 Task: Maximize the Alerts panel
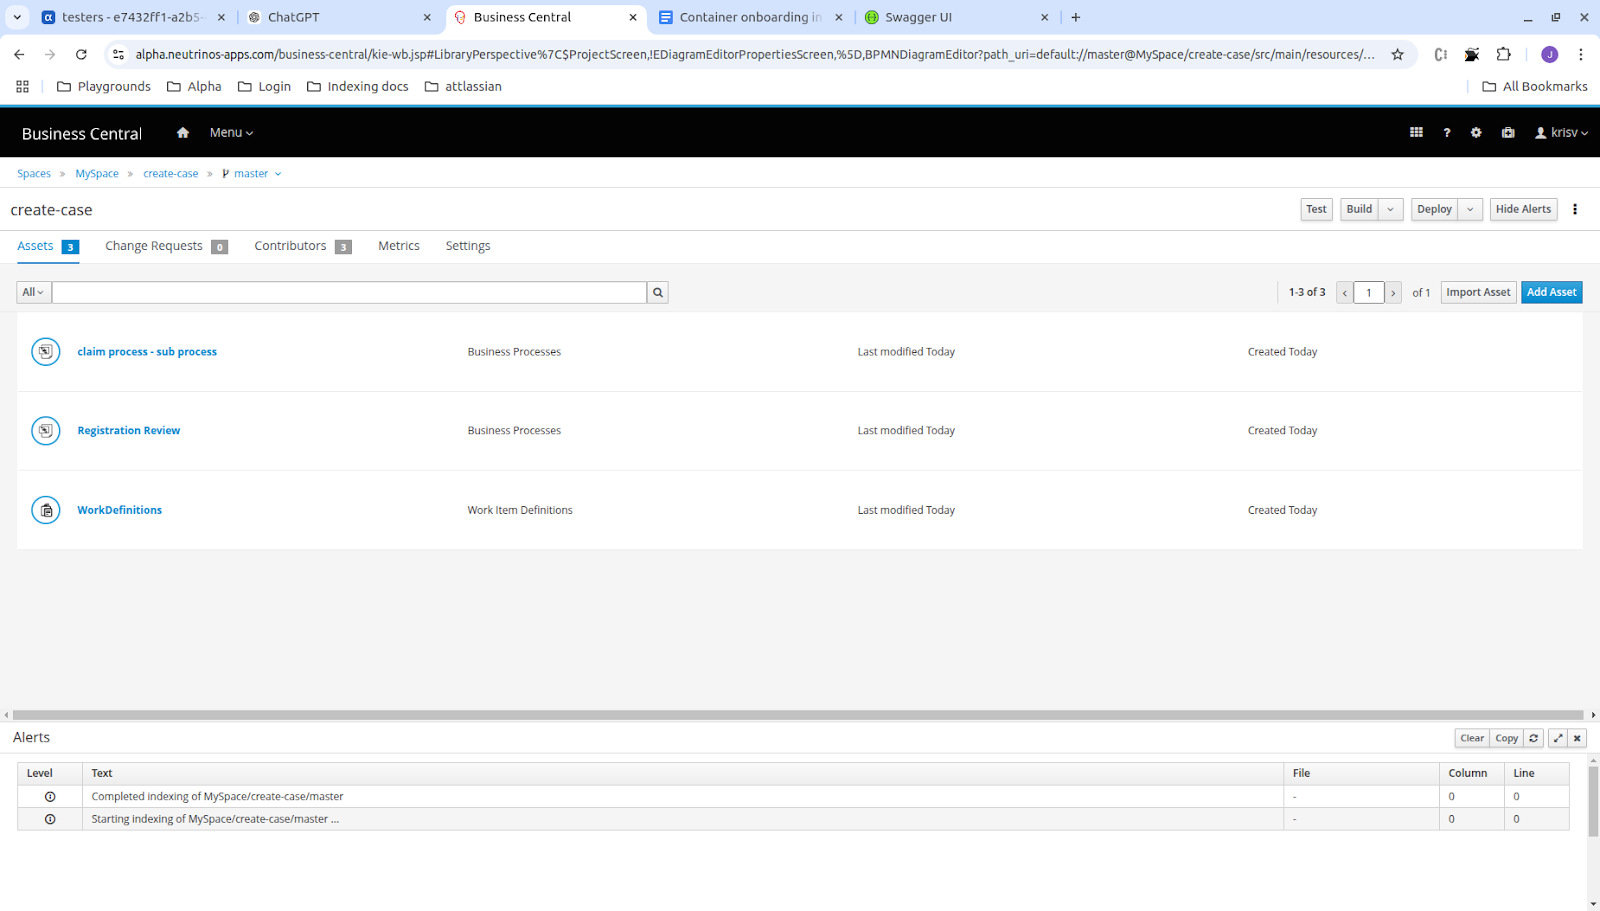(1558, 738)
